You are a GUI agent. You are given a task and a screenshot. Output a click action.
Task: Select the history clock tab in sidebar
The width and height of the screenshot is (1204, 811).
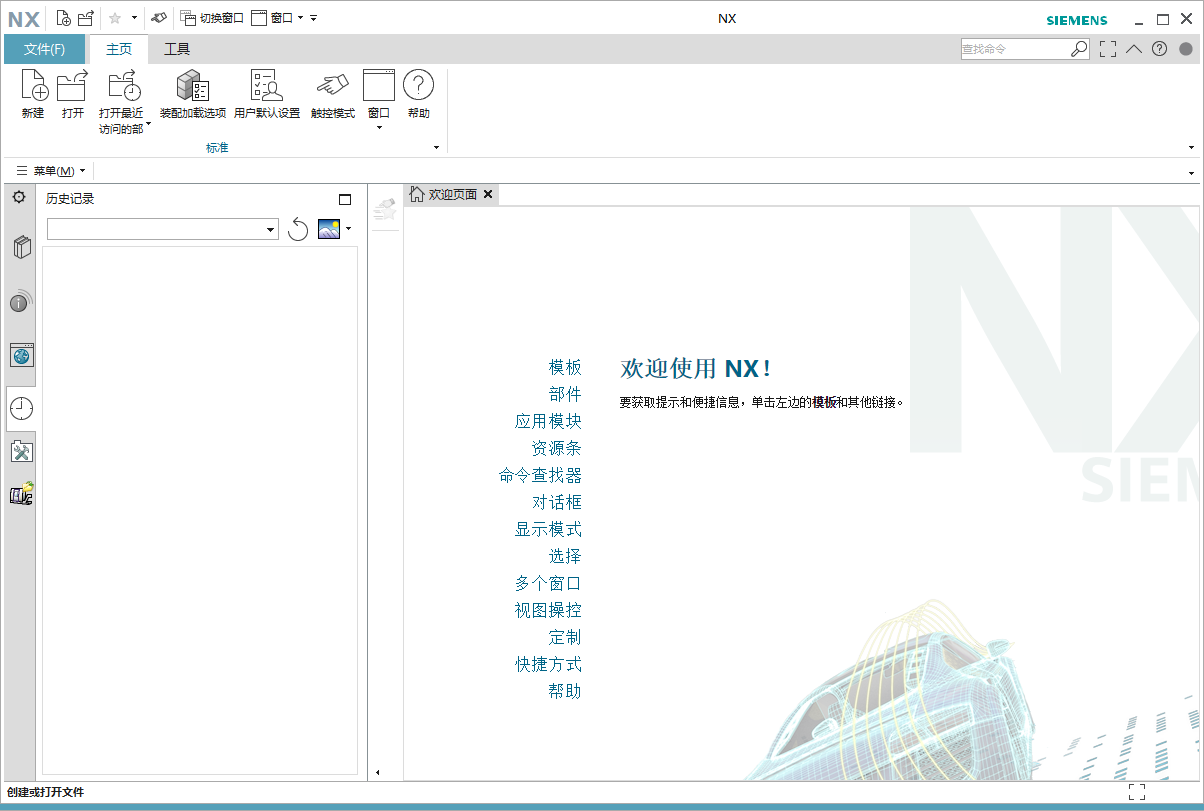click(21, 408)
